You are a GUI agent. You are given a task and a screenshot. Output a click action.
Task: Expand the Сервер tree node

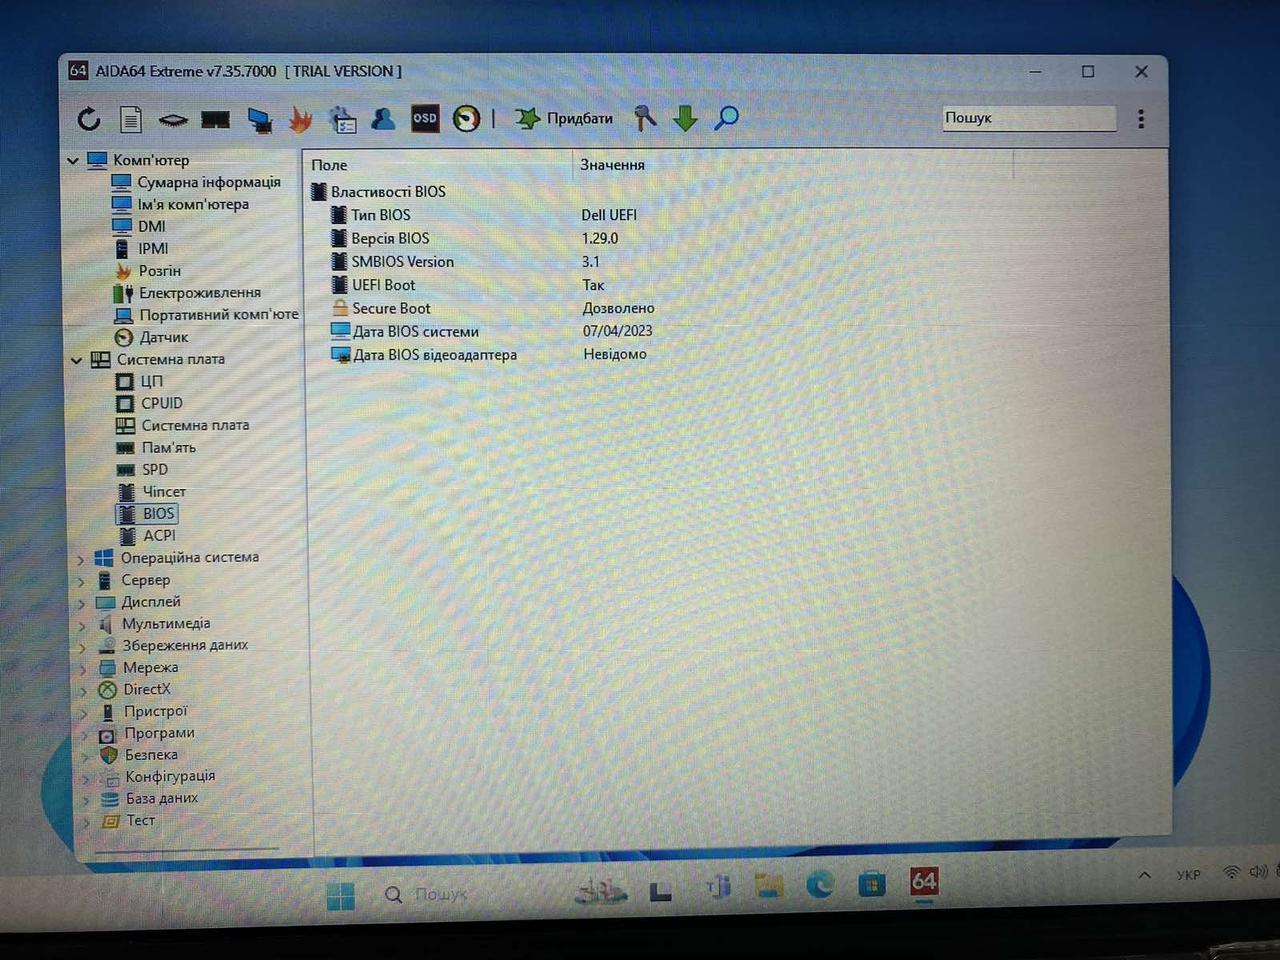(x=81, y=581)
